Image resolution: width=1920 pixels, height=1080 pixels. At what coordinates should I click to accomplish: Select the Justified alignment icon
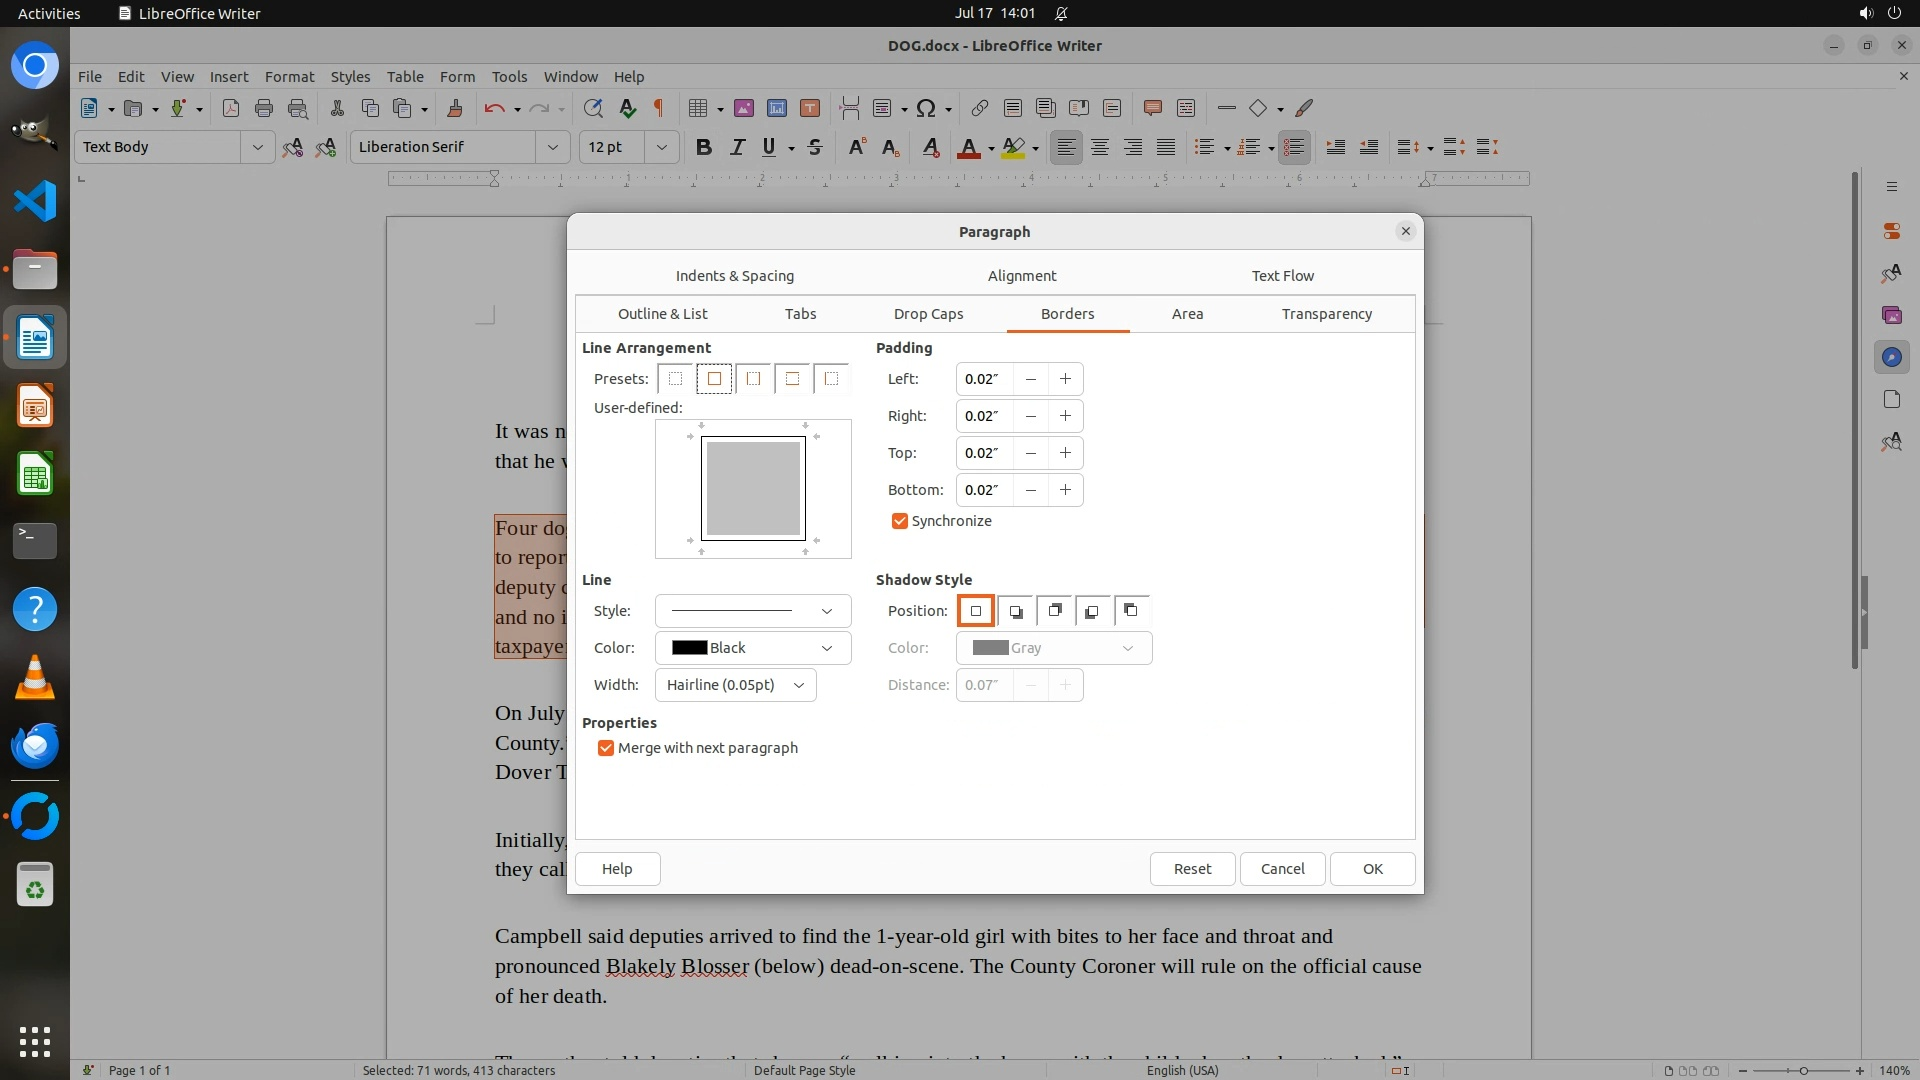1166,147
